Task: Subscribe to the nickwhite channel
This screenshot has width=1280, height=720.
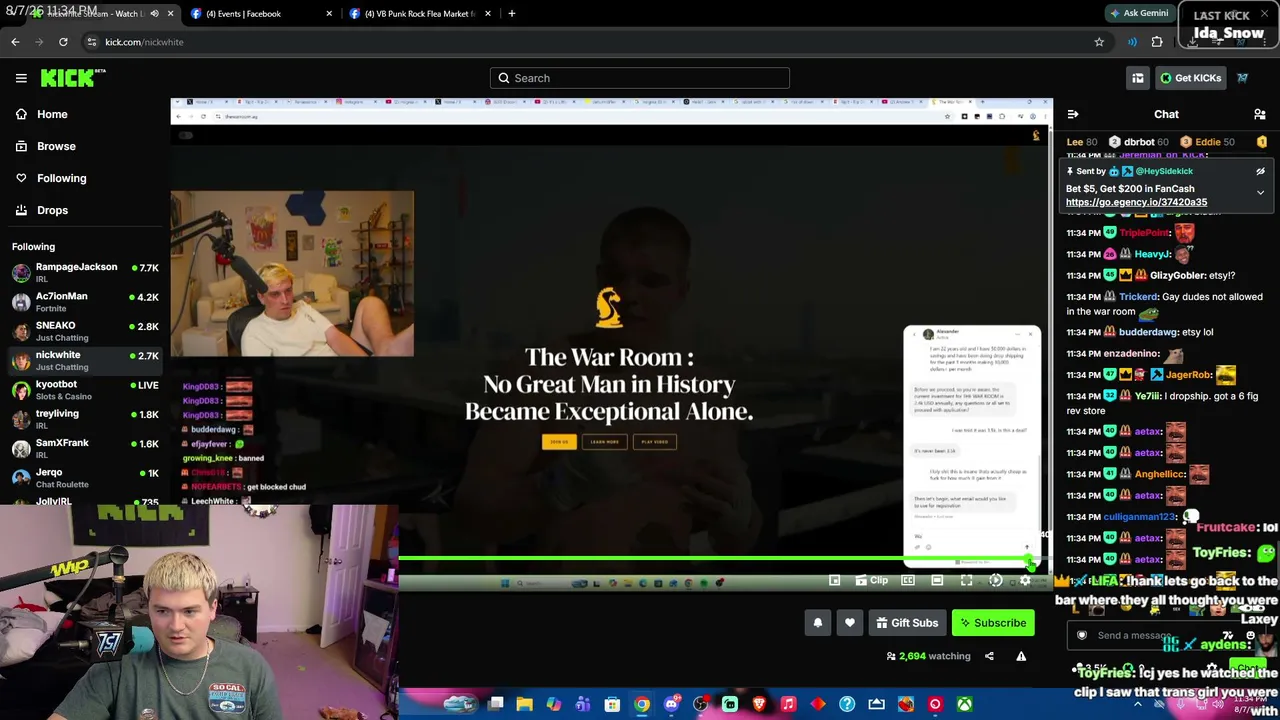Action: point(993,623)
